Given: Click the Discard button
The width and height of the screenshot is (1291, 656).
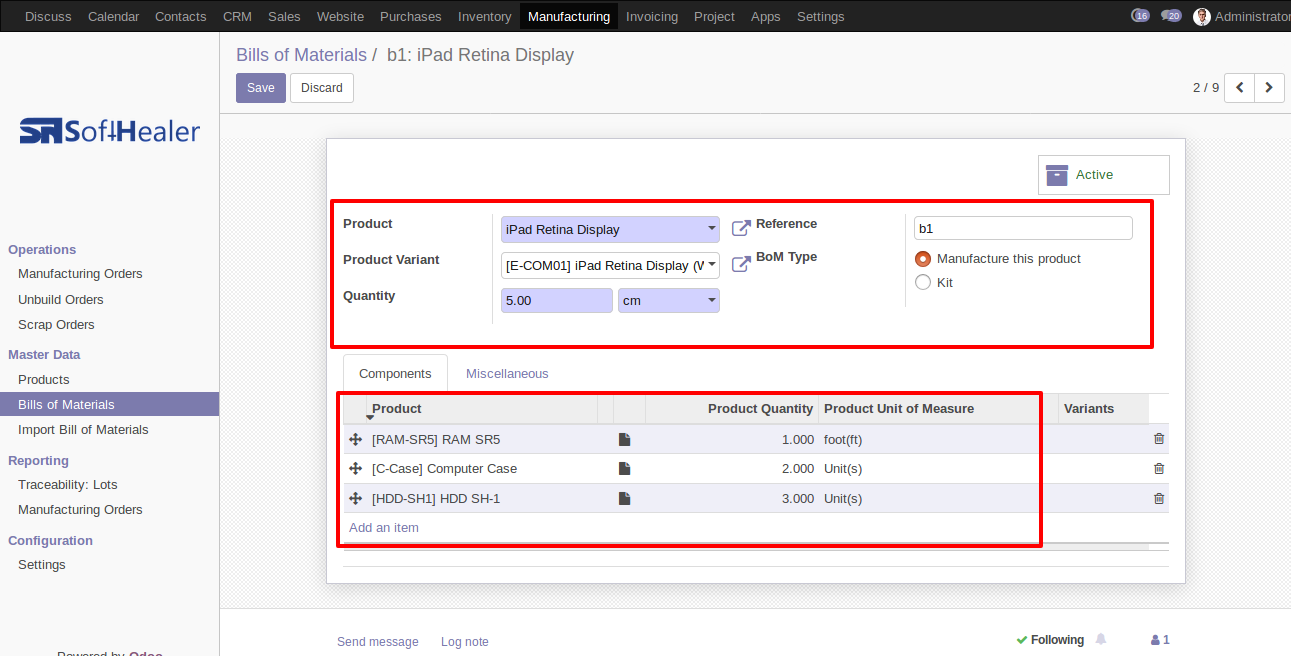Looking at the screenshot, I should (322, 88).
